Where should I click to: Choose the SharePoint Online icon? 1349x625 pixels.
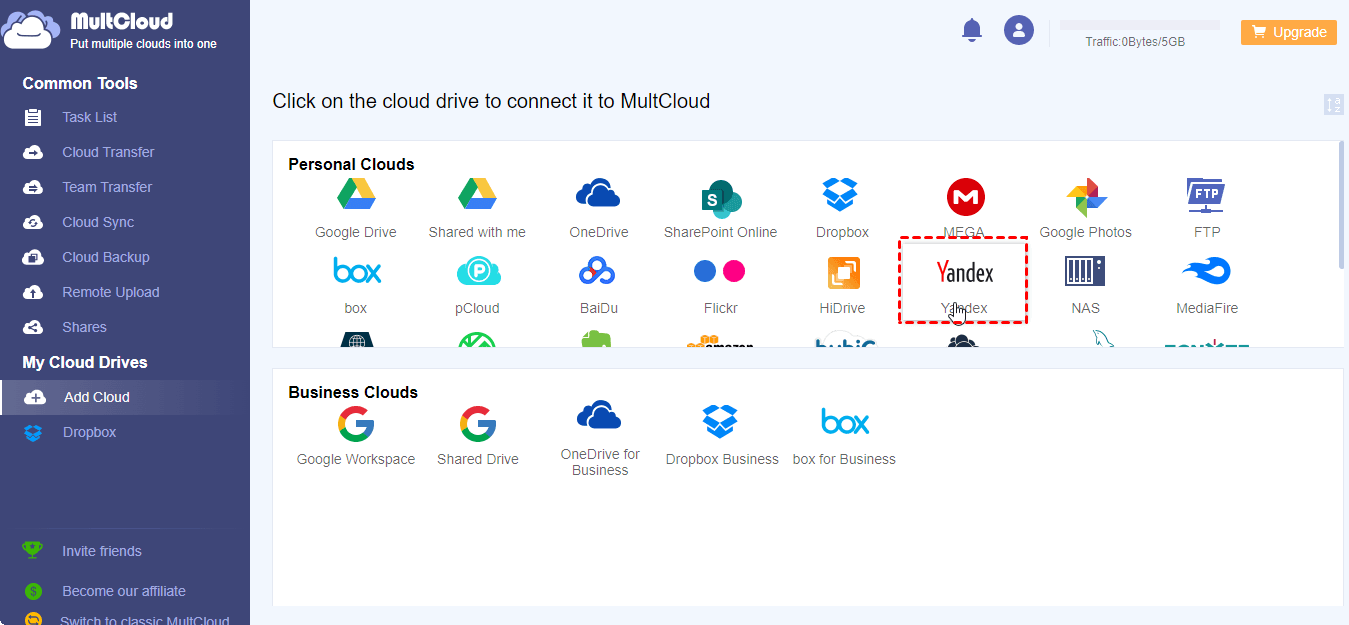pos(720,197)
